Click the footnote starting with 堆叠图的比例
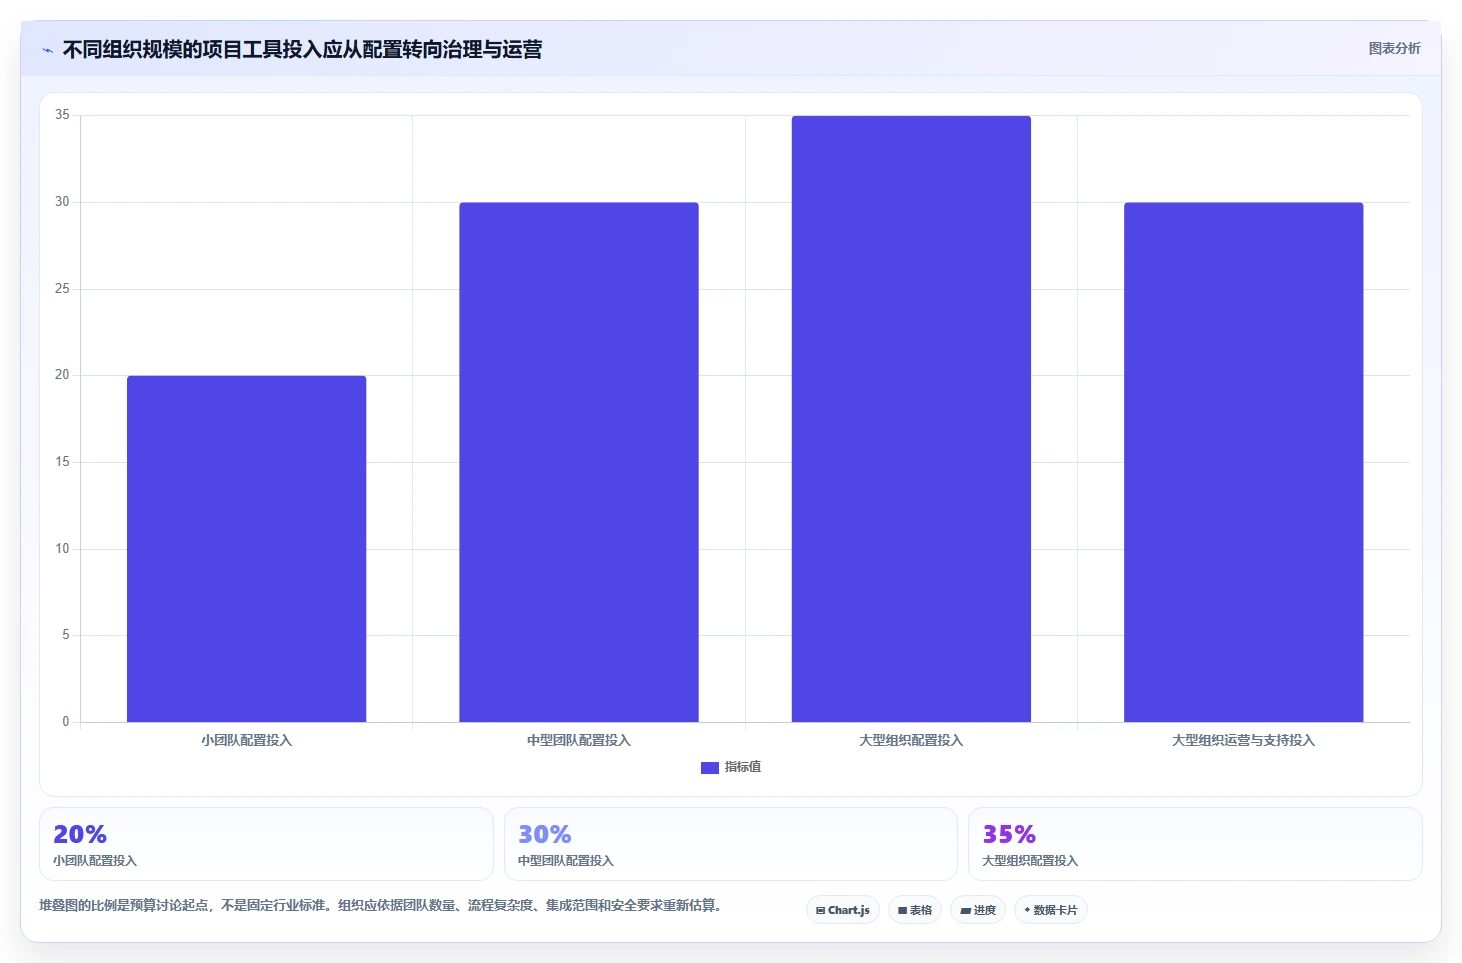The image size is (1462, 963). pos(380,905)
